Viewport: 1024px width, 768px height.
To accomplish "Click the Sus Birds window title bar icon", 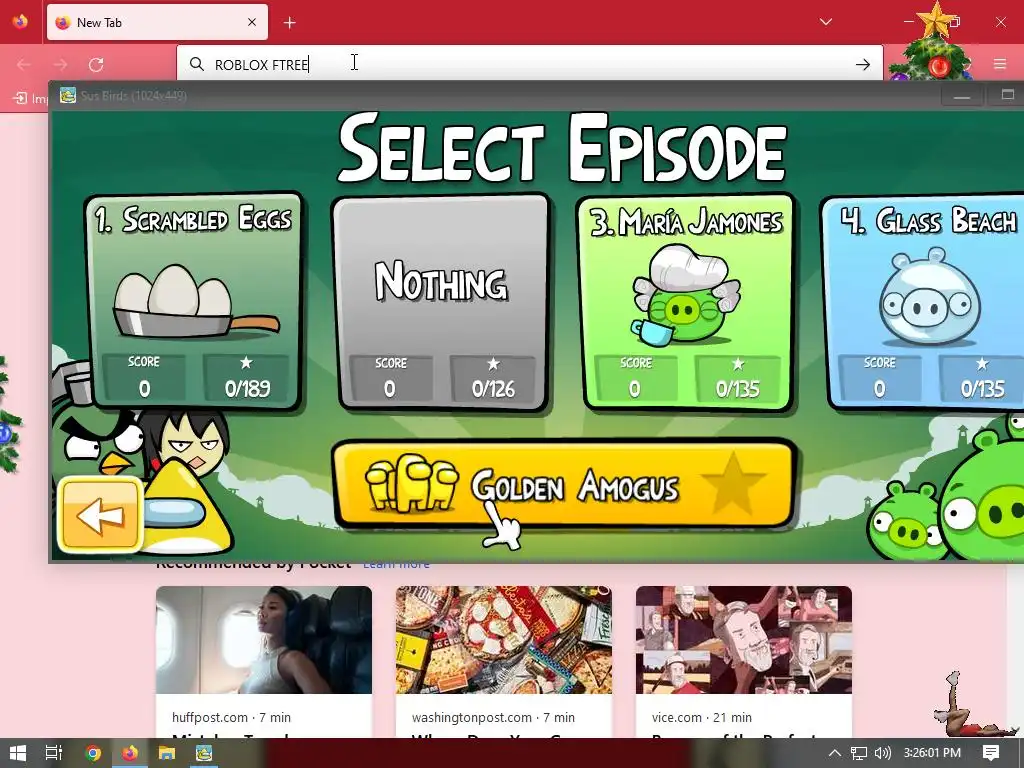I will coord(67,95).
